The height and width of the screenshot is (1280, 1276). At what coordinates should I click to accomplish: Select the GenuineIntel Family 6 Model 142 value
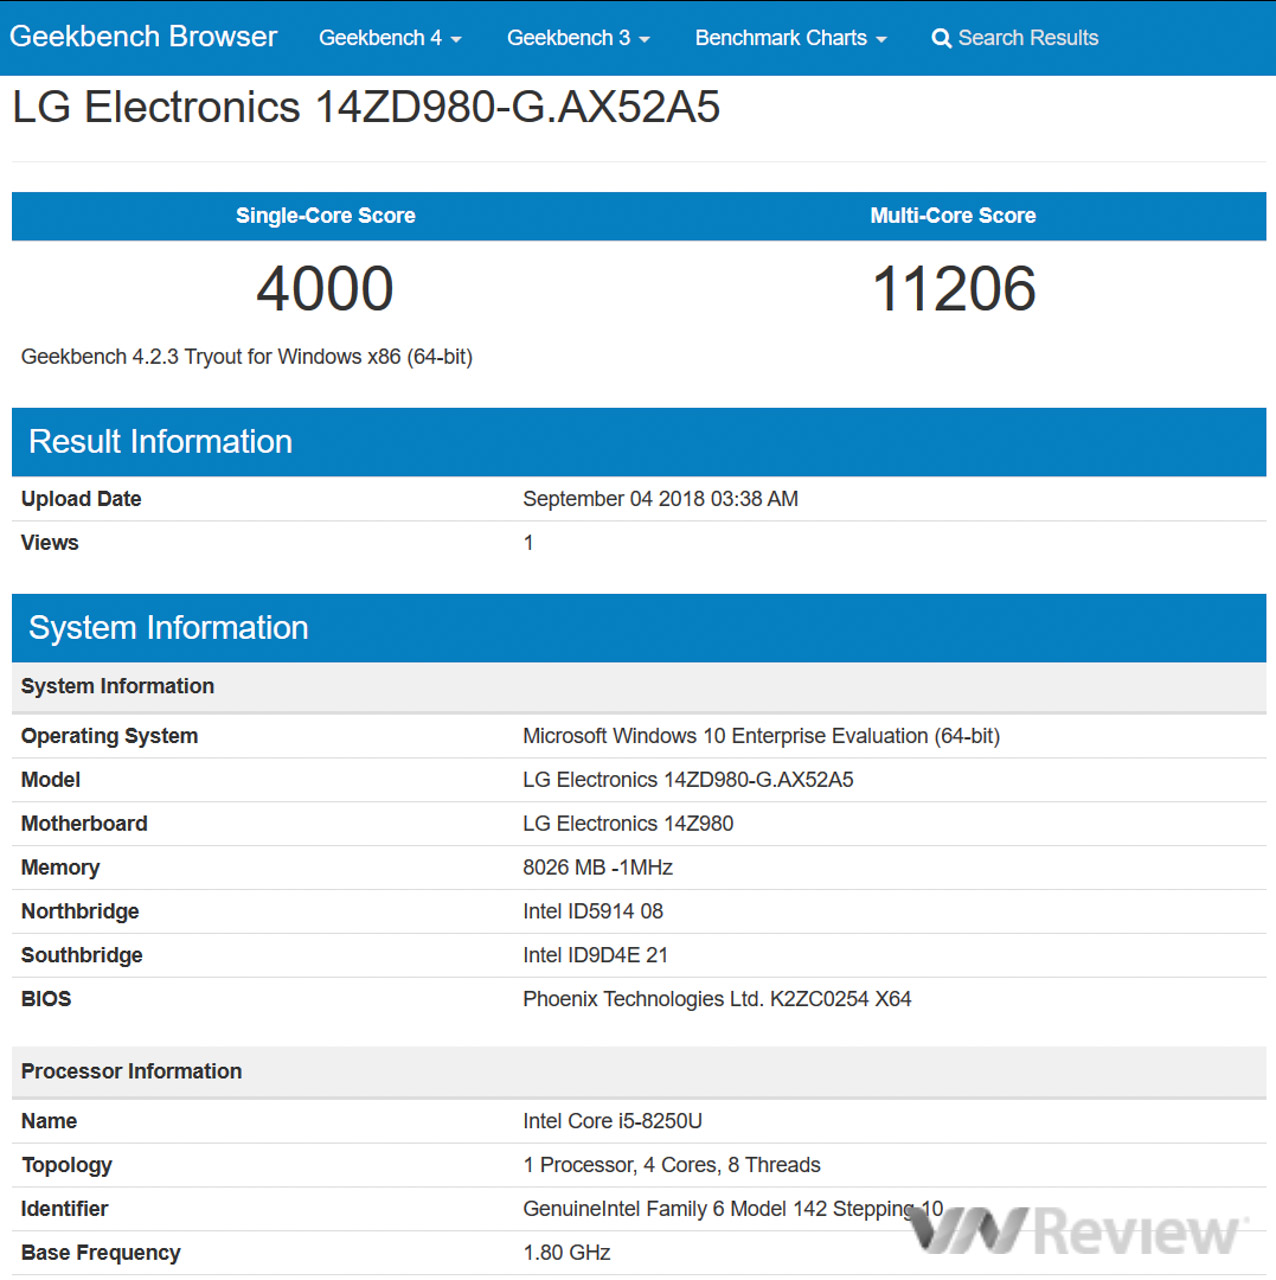click(733, 1209)
